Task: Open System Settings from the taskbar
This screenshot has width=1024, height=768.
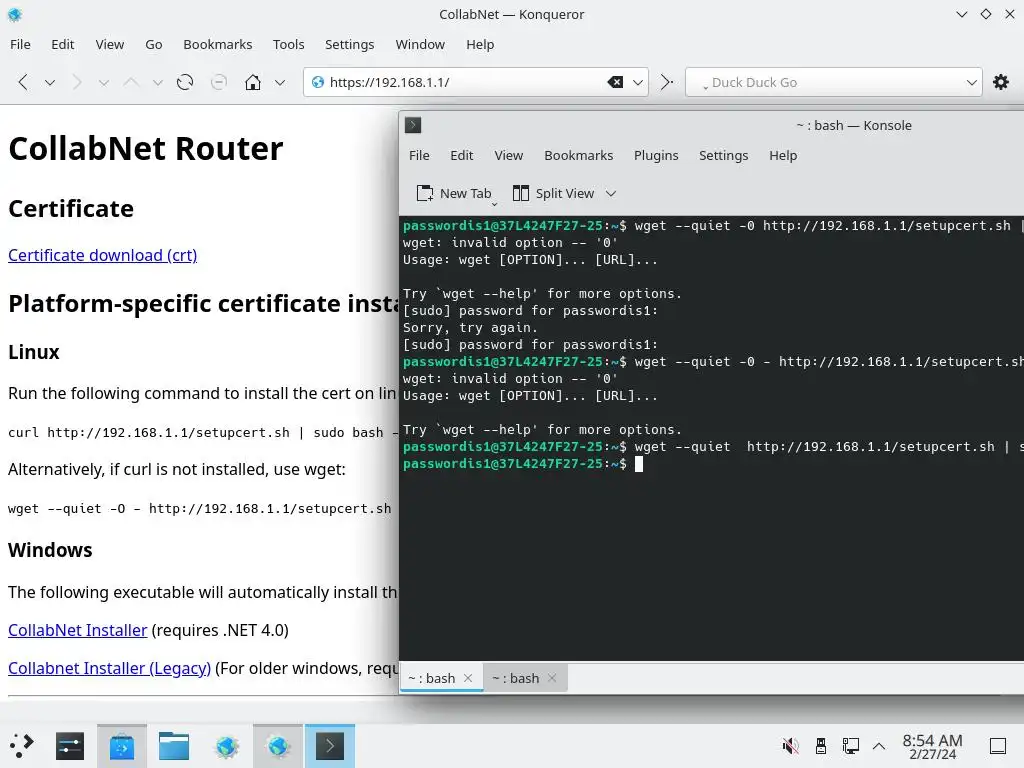Action: [70, 746]
